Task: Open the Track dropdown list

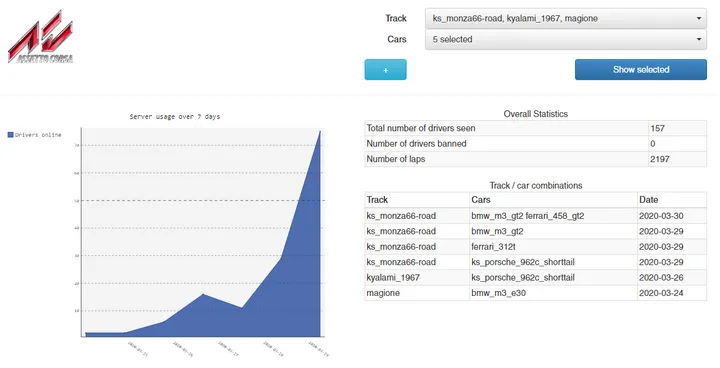Action: [x=566, y=18]
